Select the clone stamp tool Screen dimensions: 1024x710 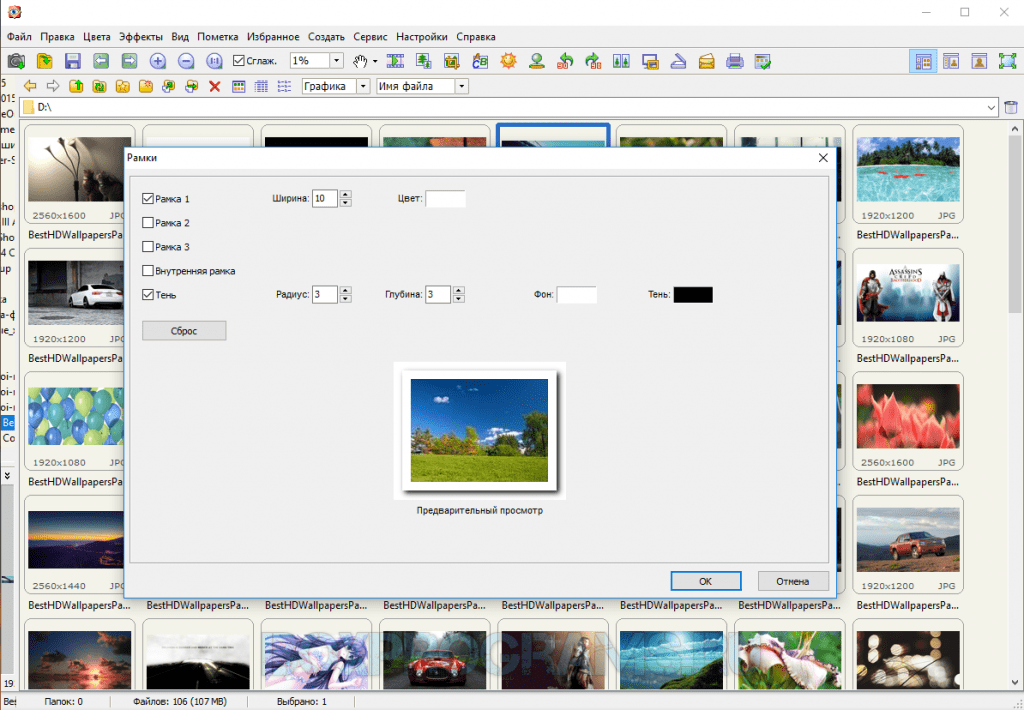tap(537, 61)
